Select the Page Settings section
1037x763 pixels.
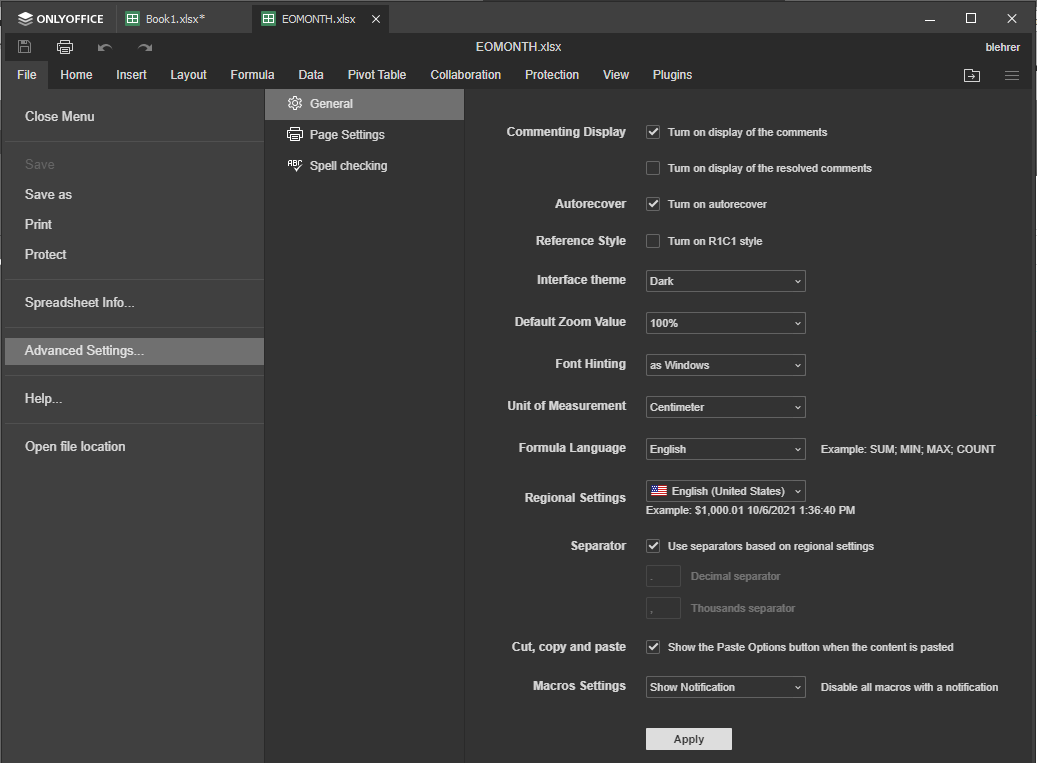coord(364,135)
